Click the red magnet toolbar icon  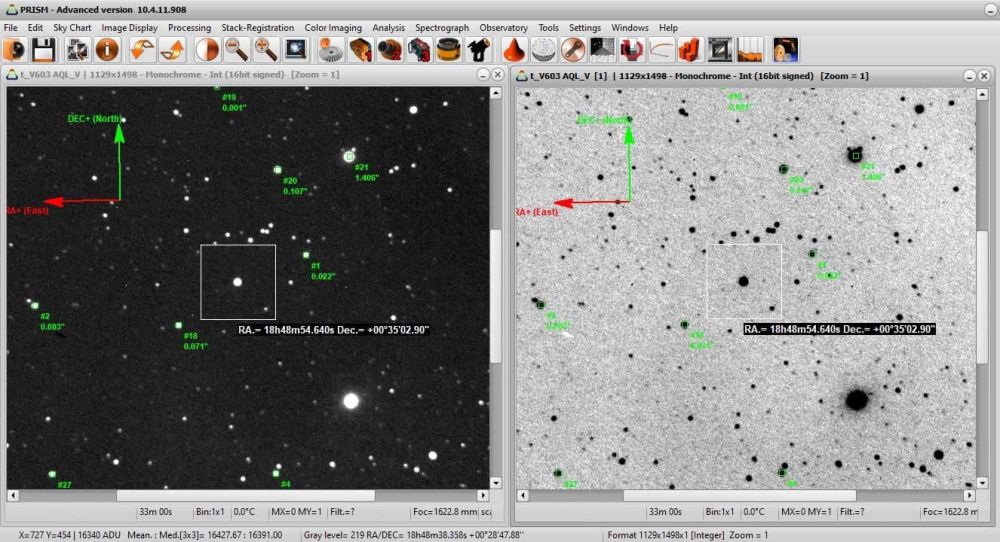click(631, 49)
